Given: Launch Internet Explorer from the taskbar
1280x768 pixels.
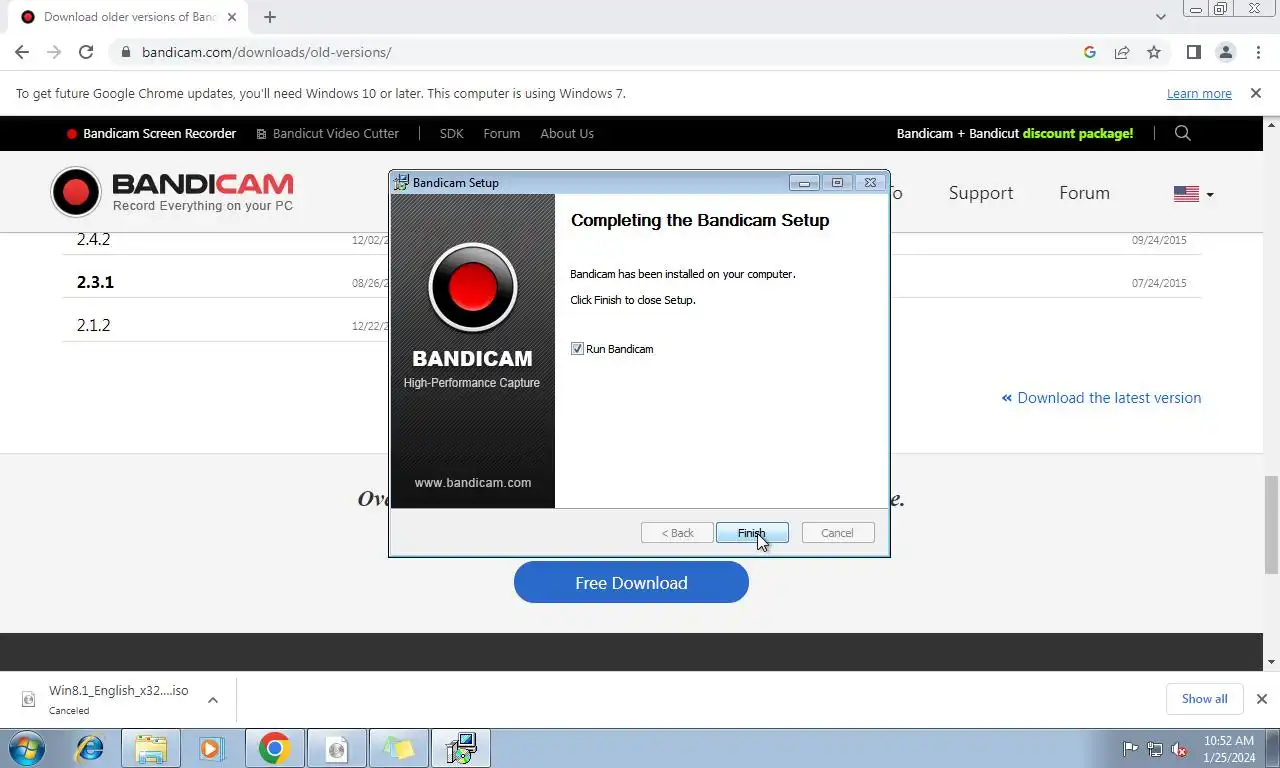Looking at the screenshot, I should (x=90, y=748).
